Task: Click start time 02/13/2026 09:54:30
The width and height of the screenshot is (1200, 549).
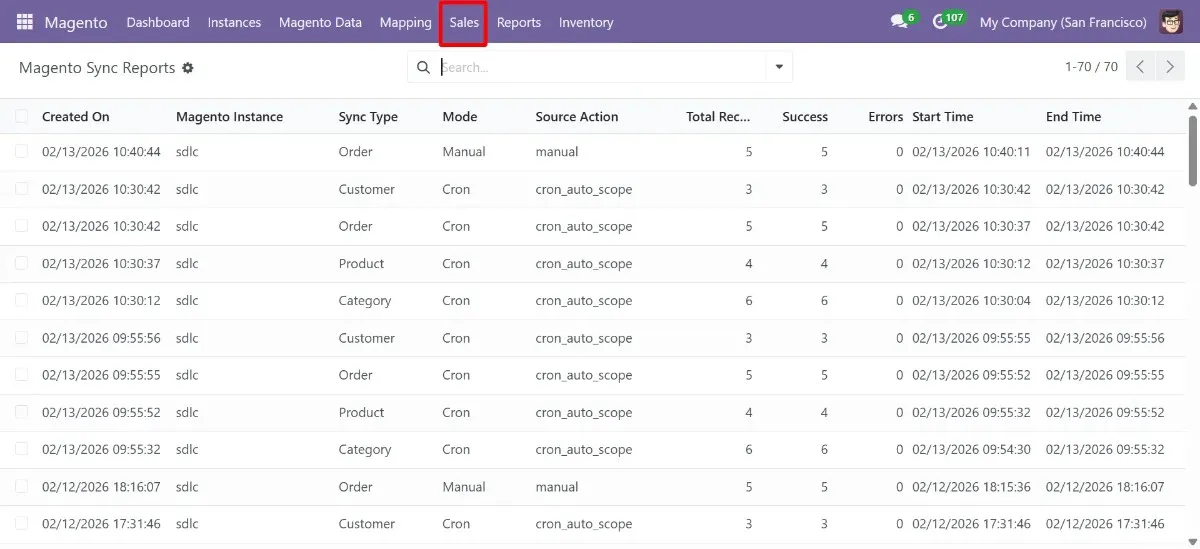Action: click(x=971, y=450)
